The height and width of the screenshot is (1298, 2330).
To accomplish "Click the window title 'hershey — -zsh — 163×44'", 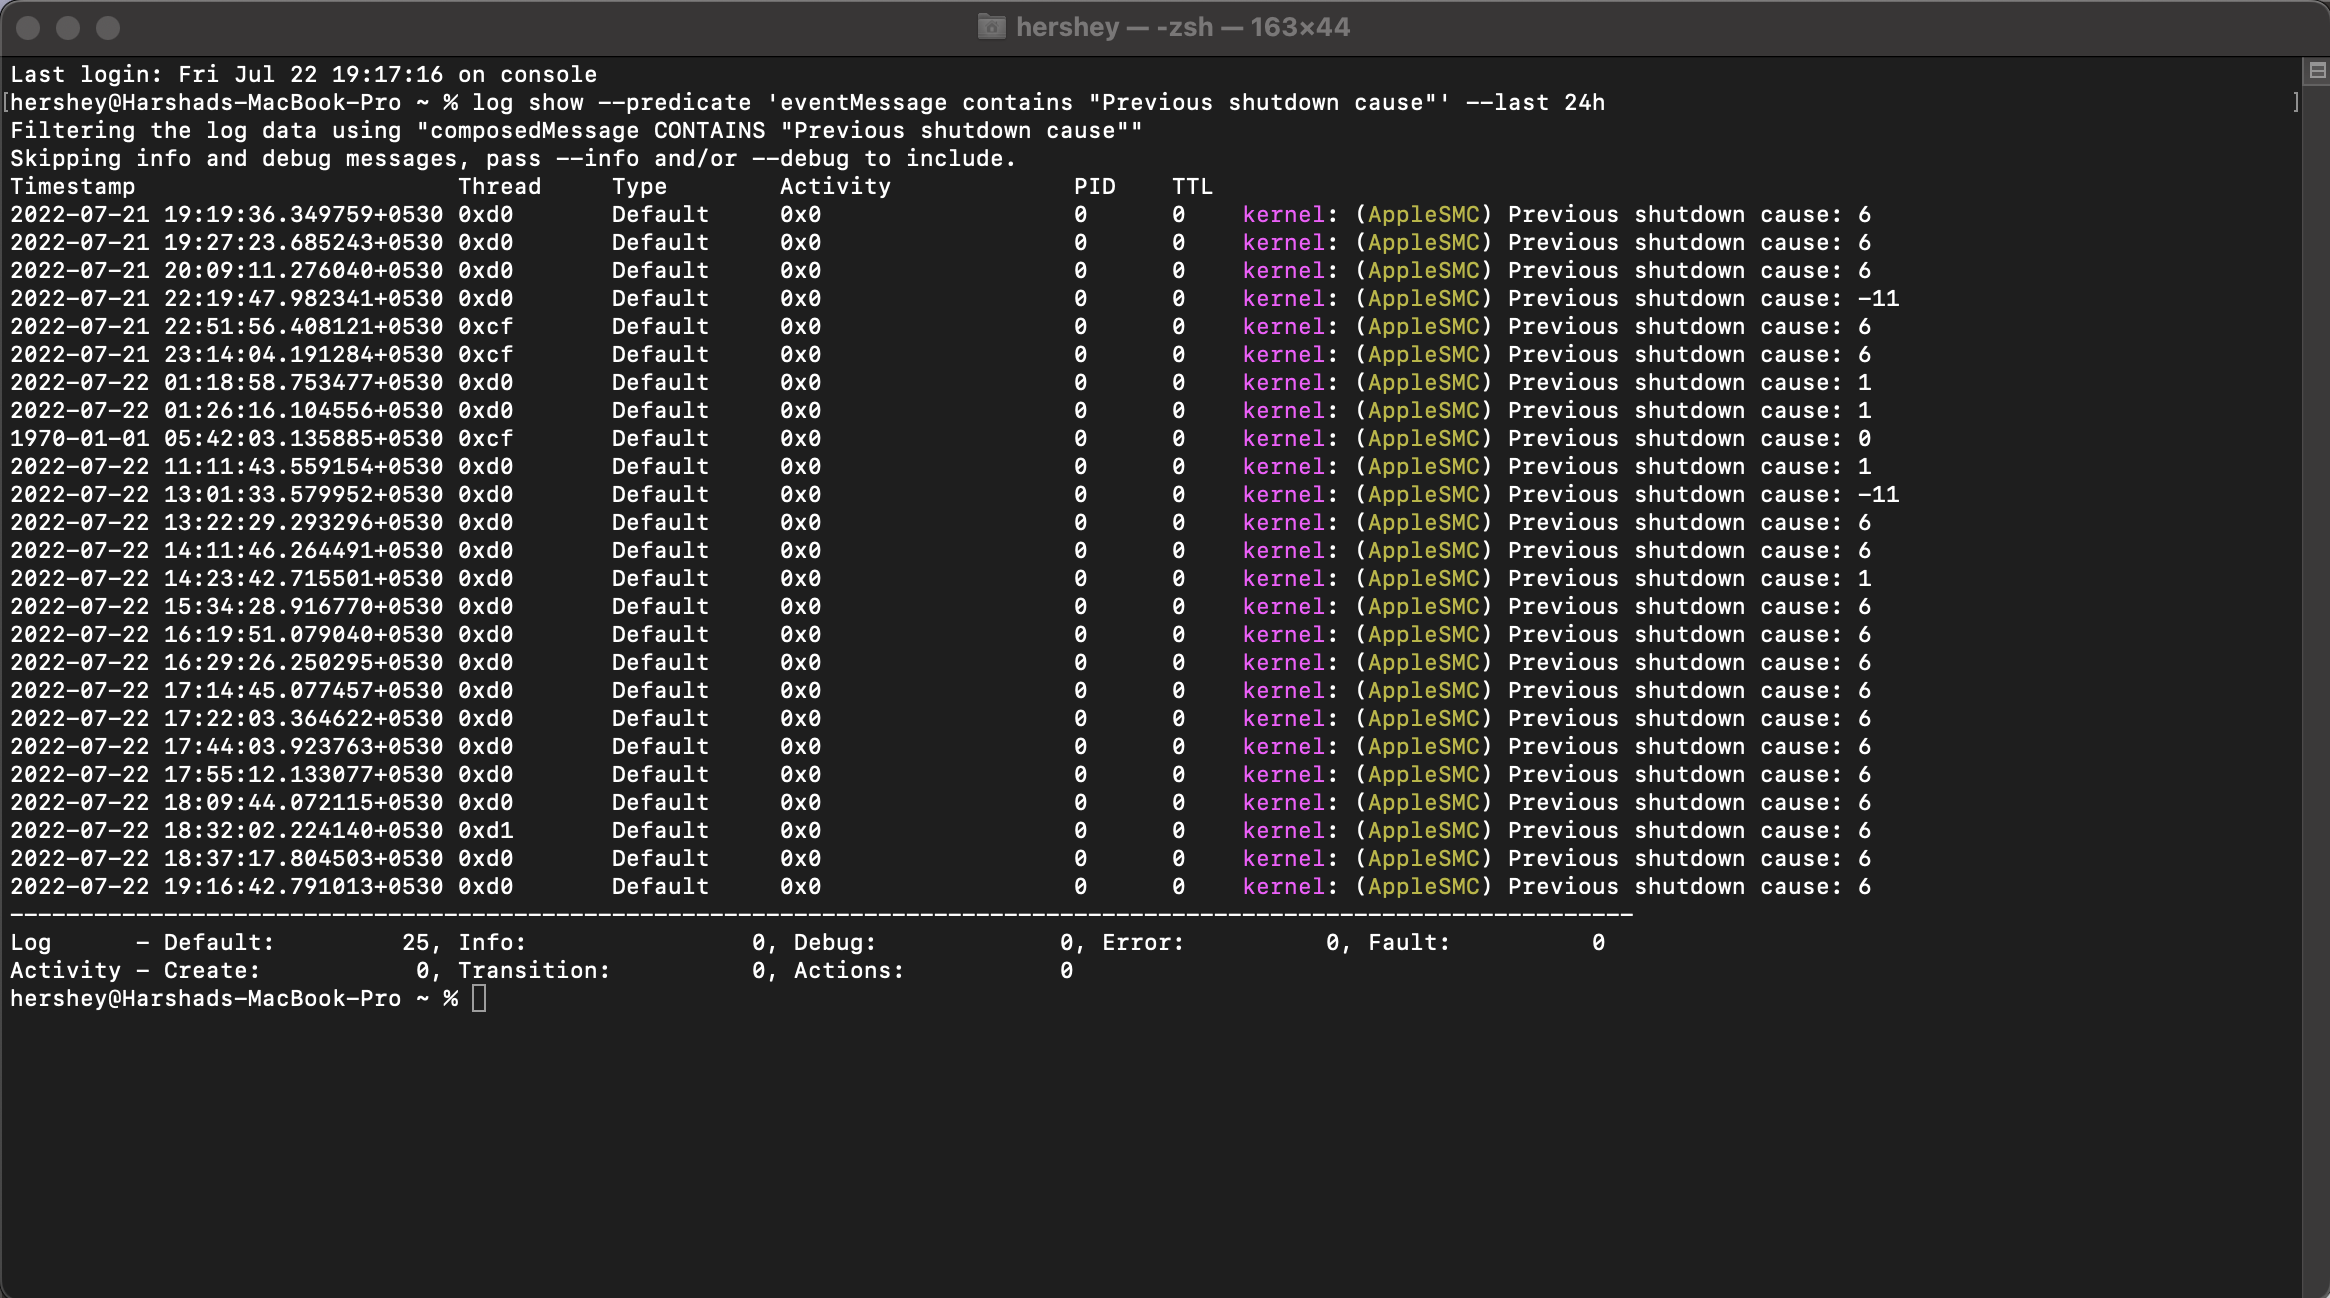I will click(1182, 27).
